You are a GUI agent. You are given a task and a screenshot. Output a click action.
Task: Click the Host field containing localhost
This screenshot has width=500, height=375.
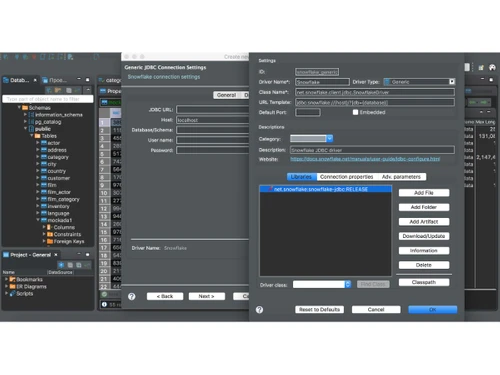213,120
